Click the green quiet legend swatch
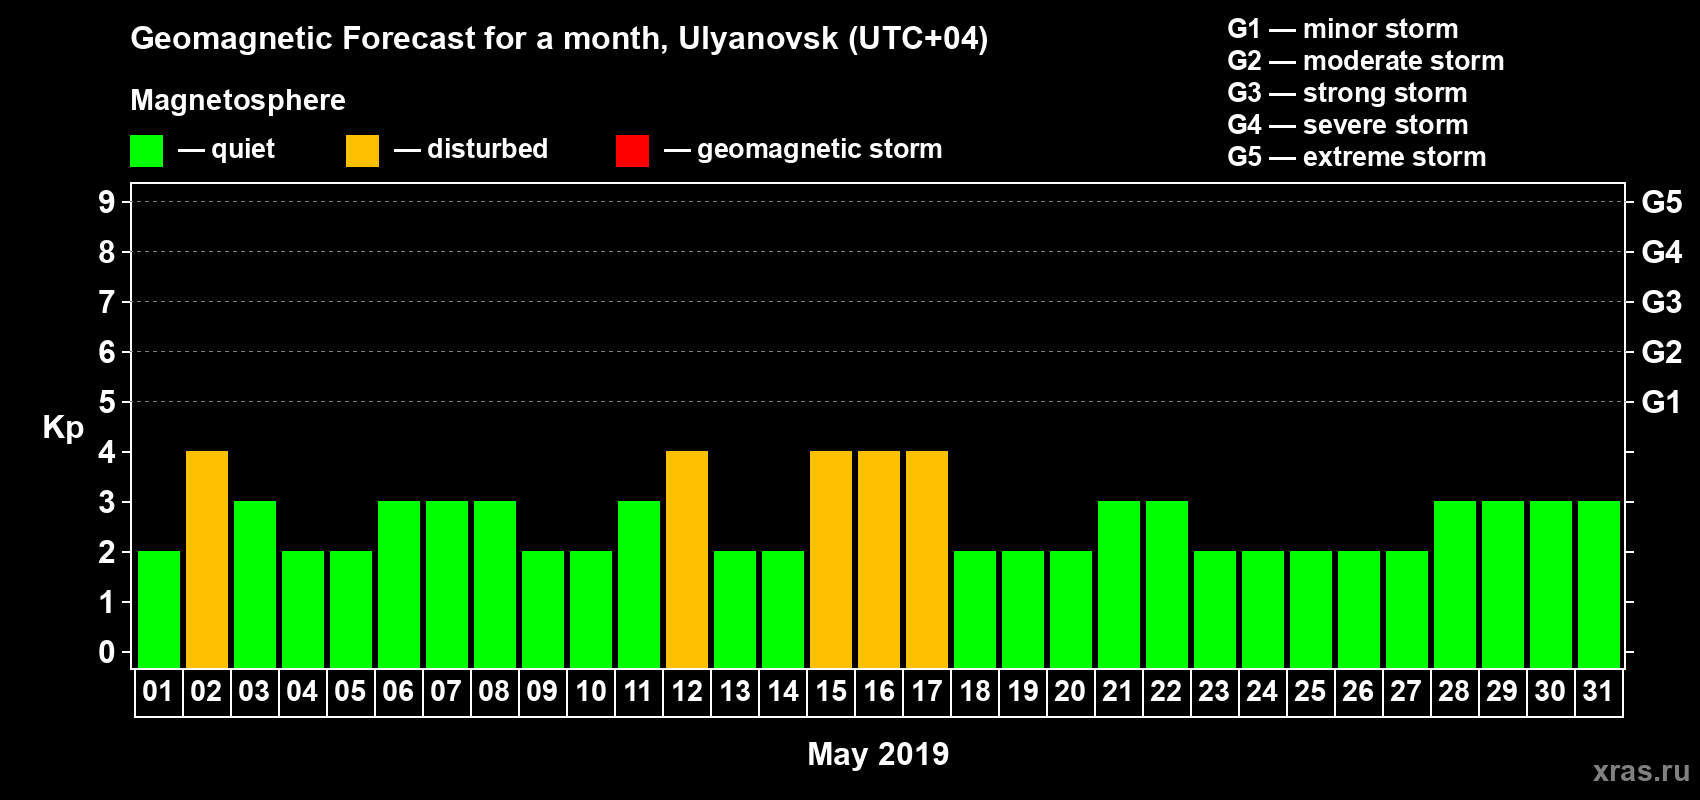Viewport: 1700px width, 800px height. point(146,151)
